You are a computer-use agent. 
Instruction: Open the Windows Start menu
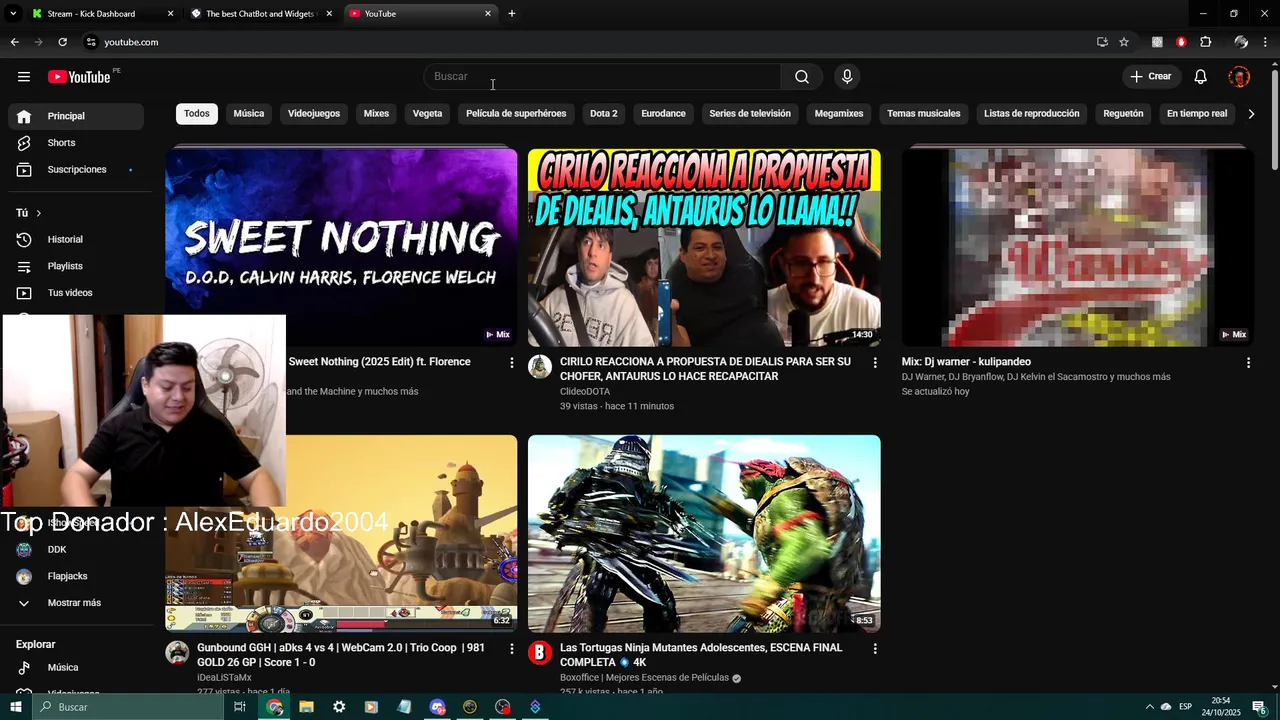pos(15,707)
